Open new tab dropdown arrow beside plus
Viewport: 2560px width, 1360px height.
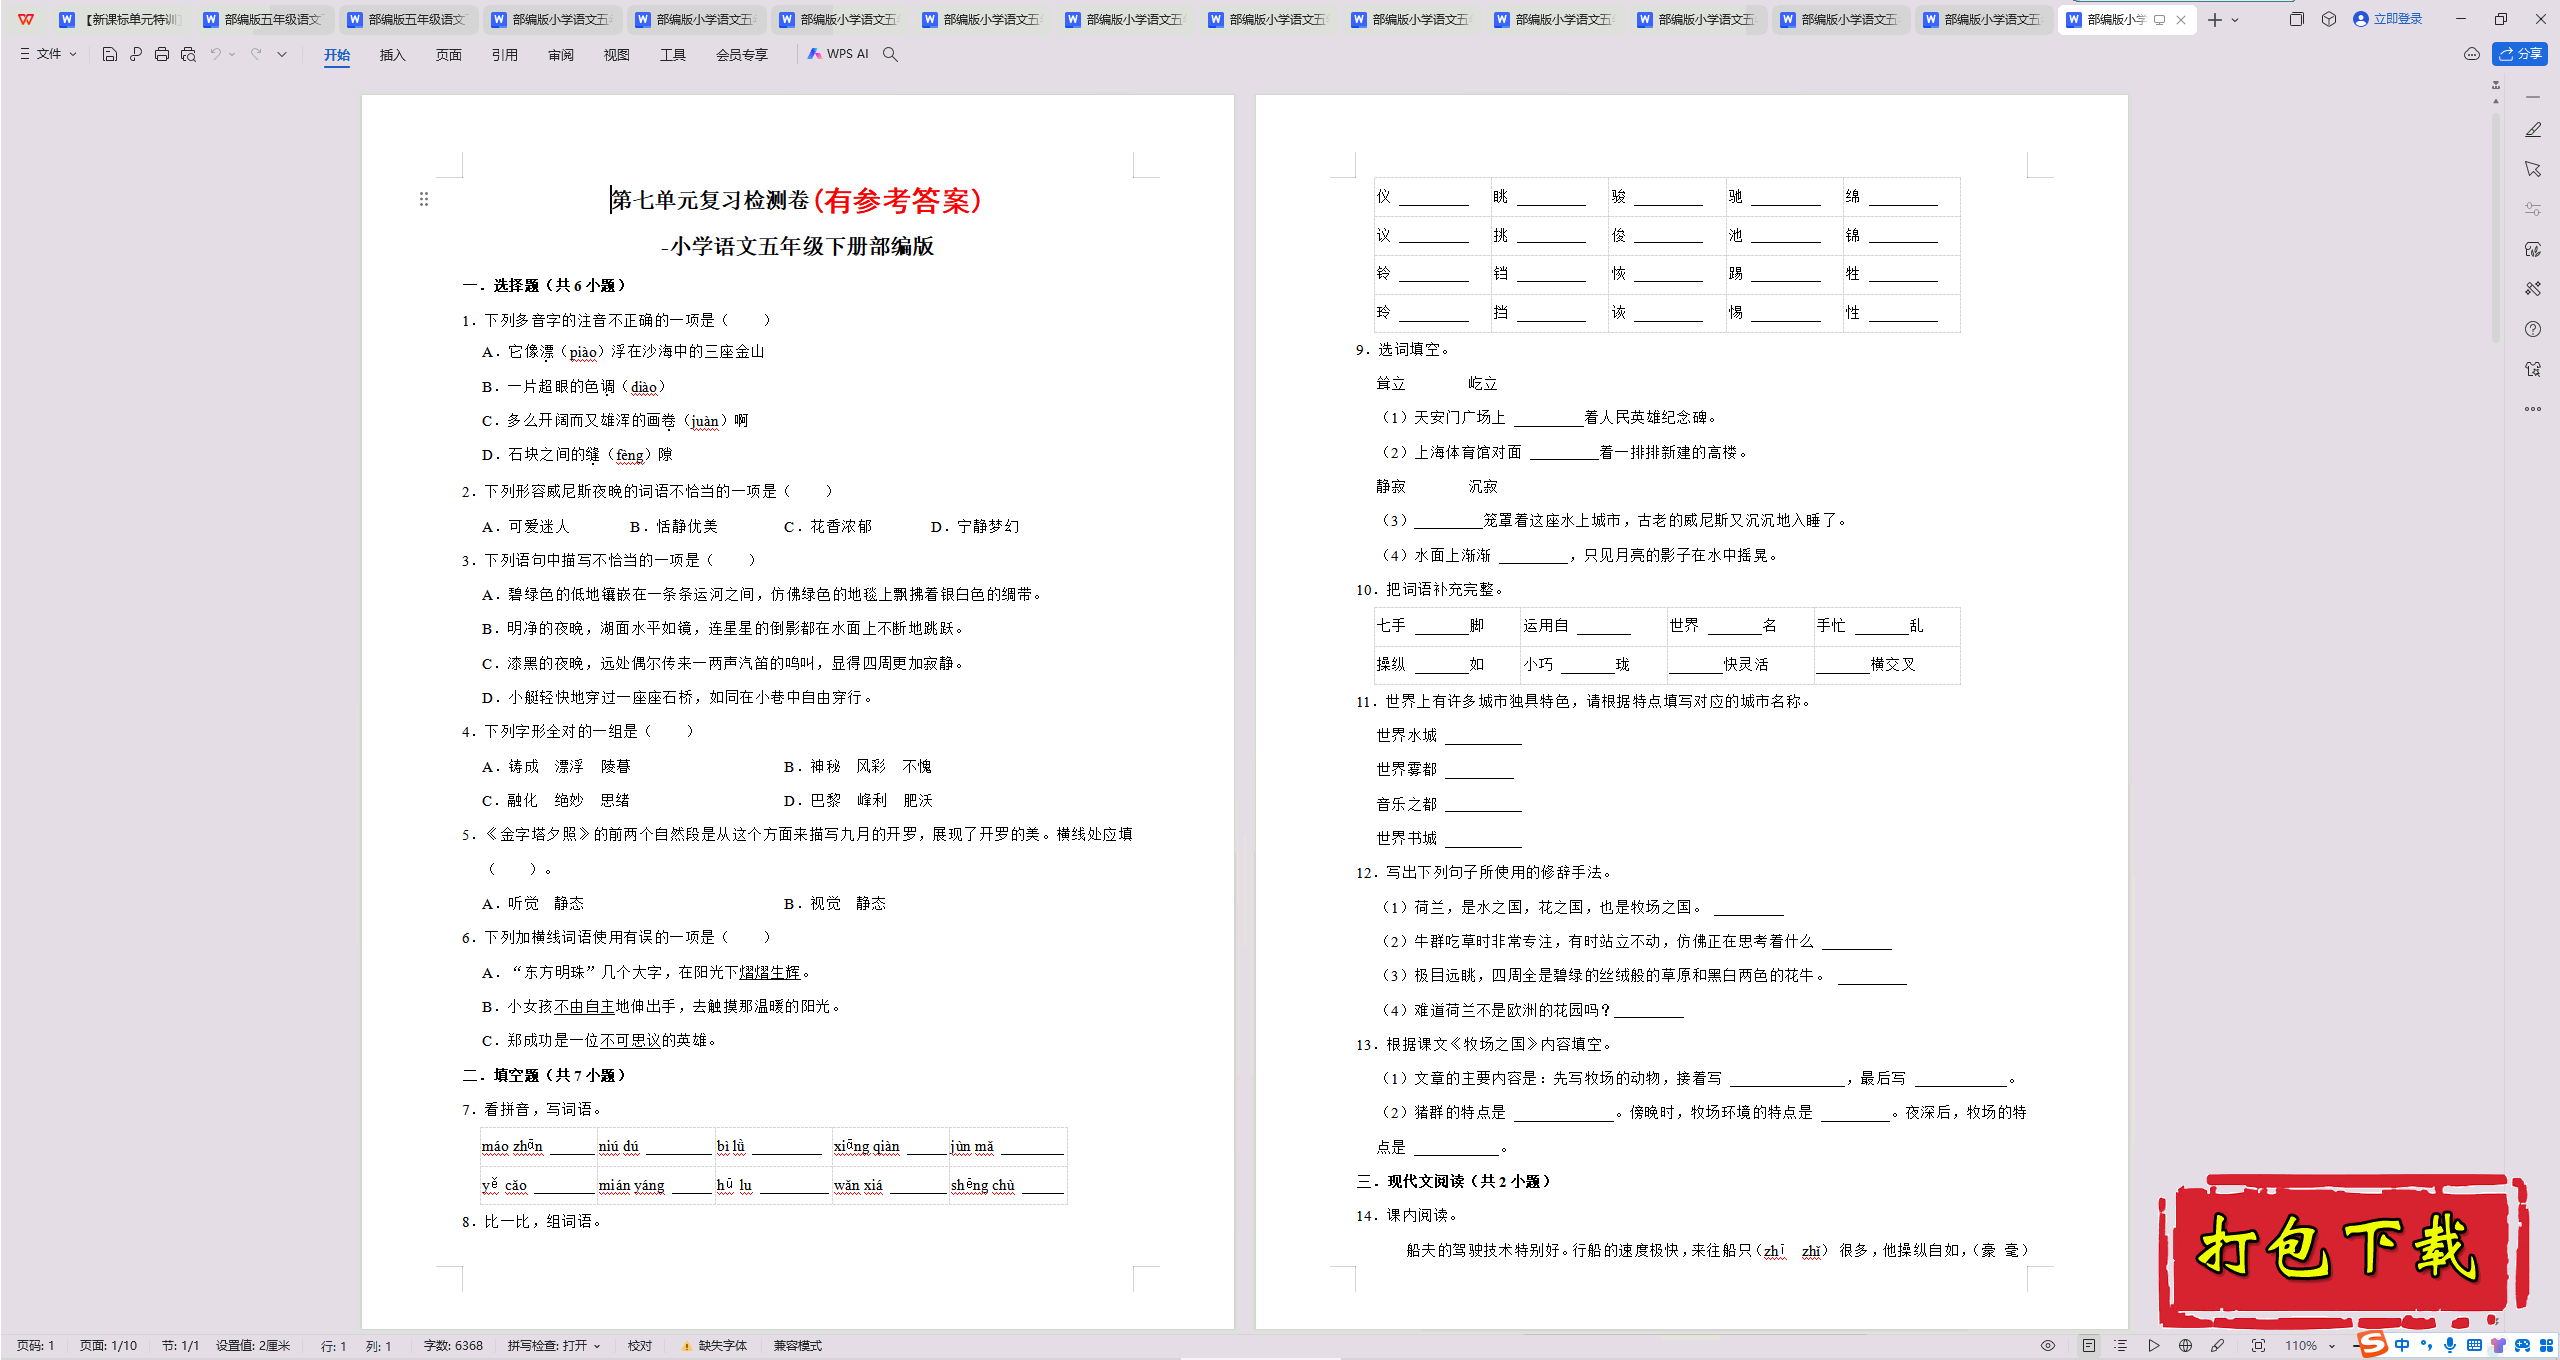click(x=2235, y=20)
